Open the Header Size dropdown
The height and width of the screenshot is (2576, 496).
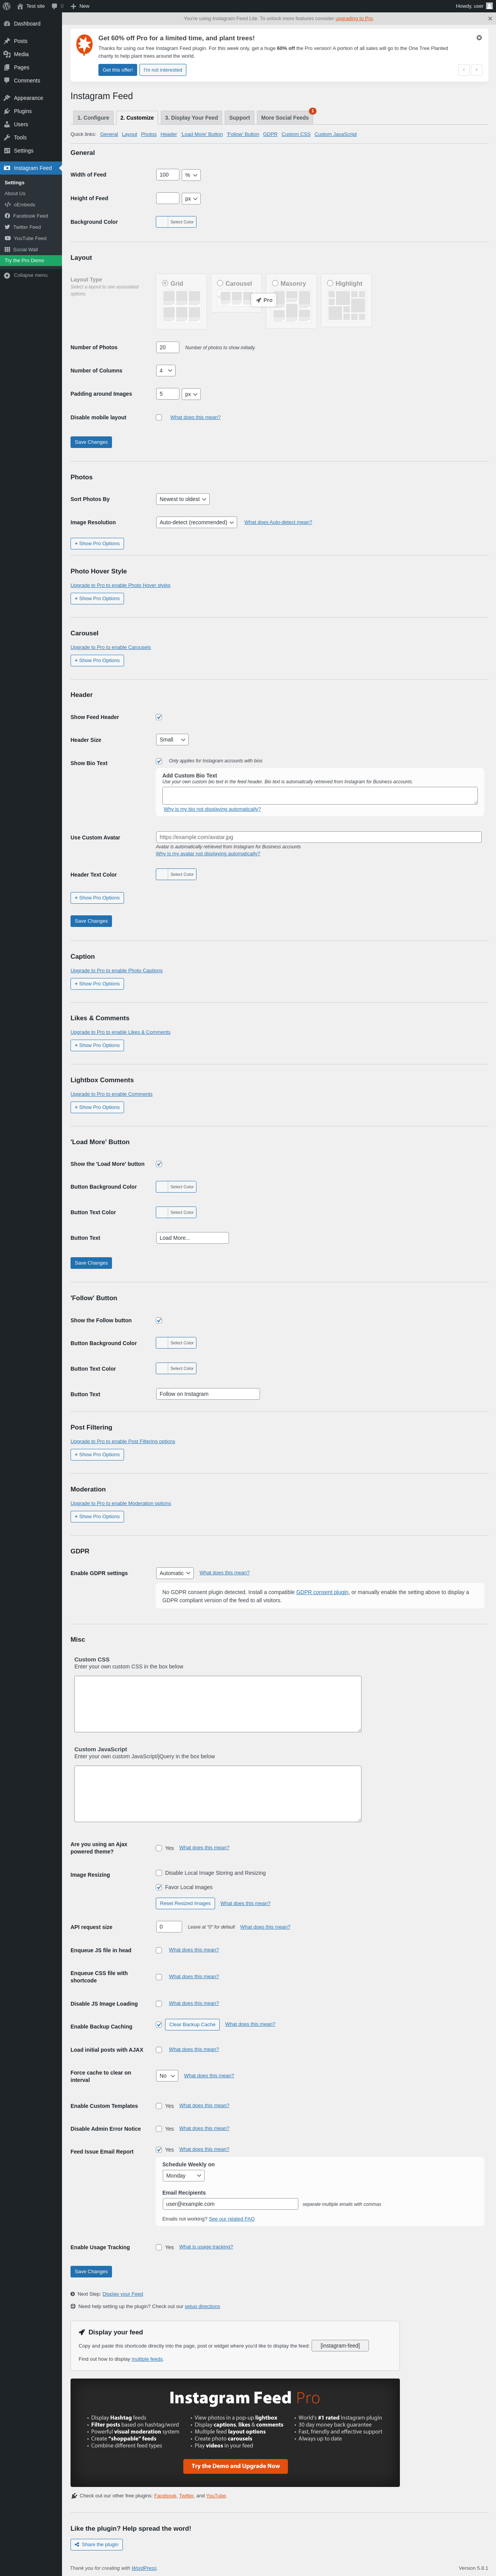[172, 740]
